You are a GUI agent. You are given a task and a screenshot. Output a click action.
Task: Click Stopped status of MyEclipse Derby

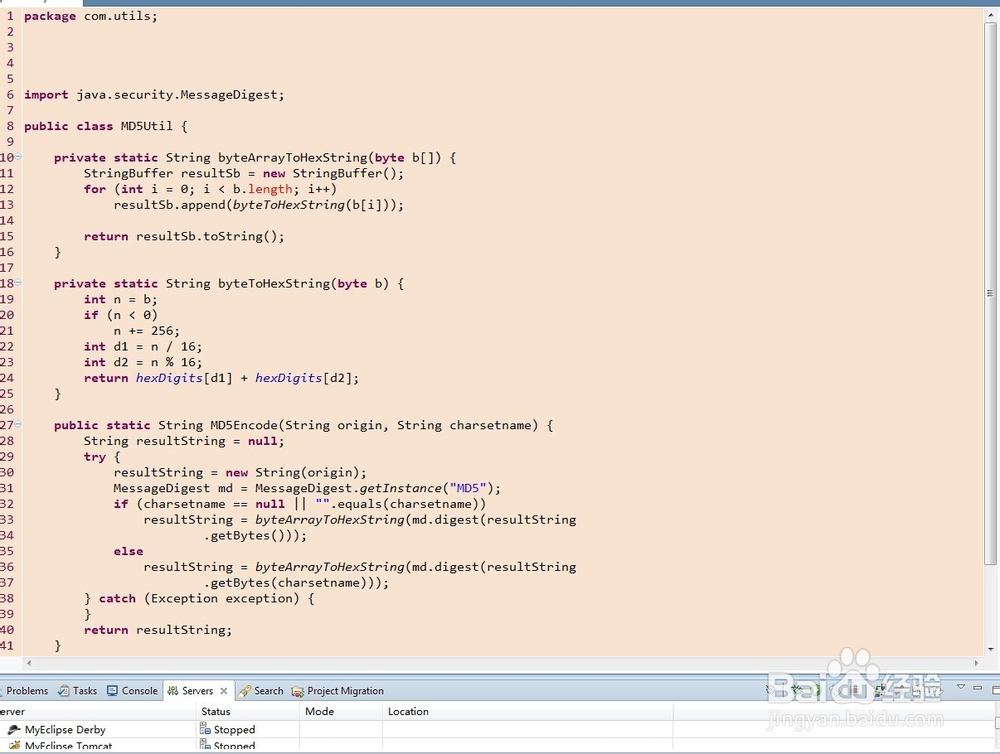[228, 729]
